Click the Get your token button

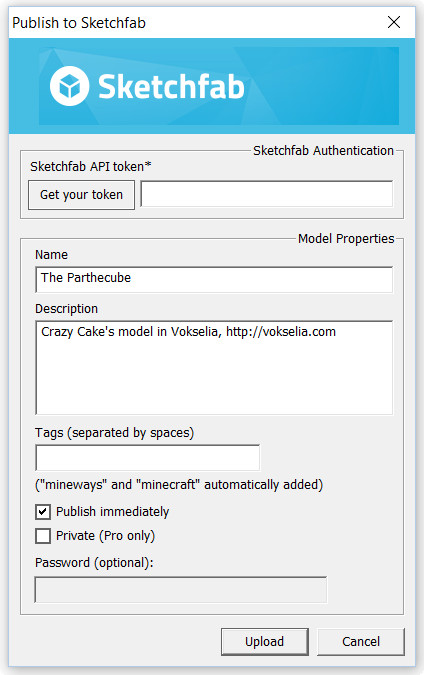81,195
